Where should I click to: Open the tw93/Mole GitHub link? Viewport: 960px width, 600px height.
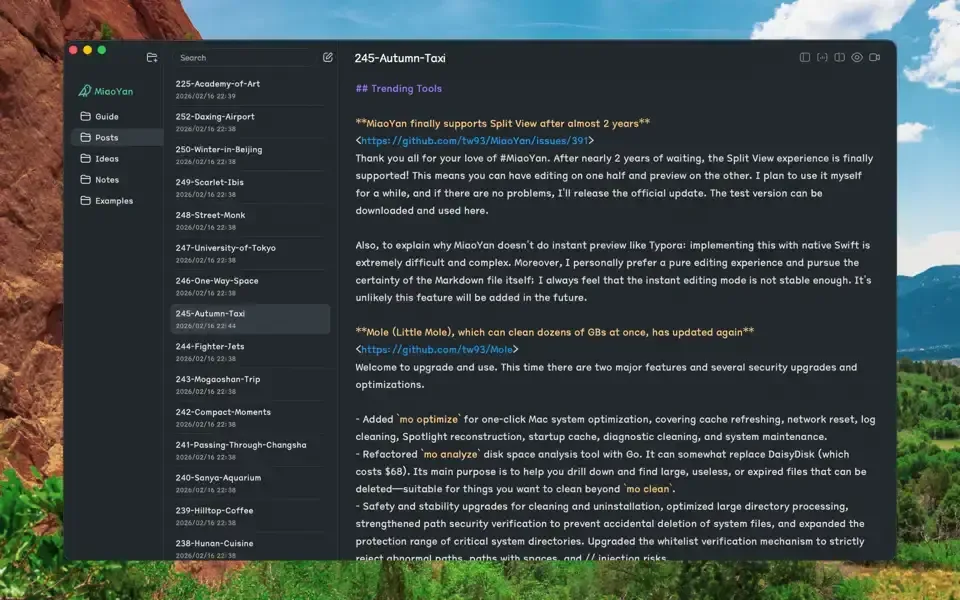(x=437, y=350)
